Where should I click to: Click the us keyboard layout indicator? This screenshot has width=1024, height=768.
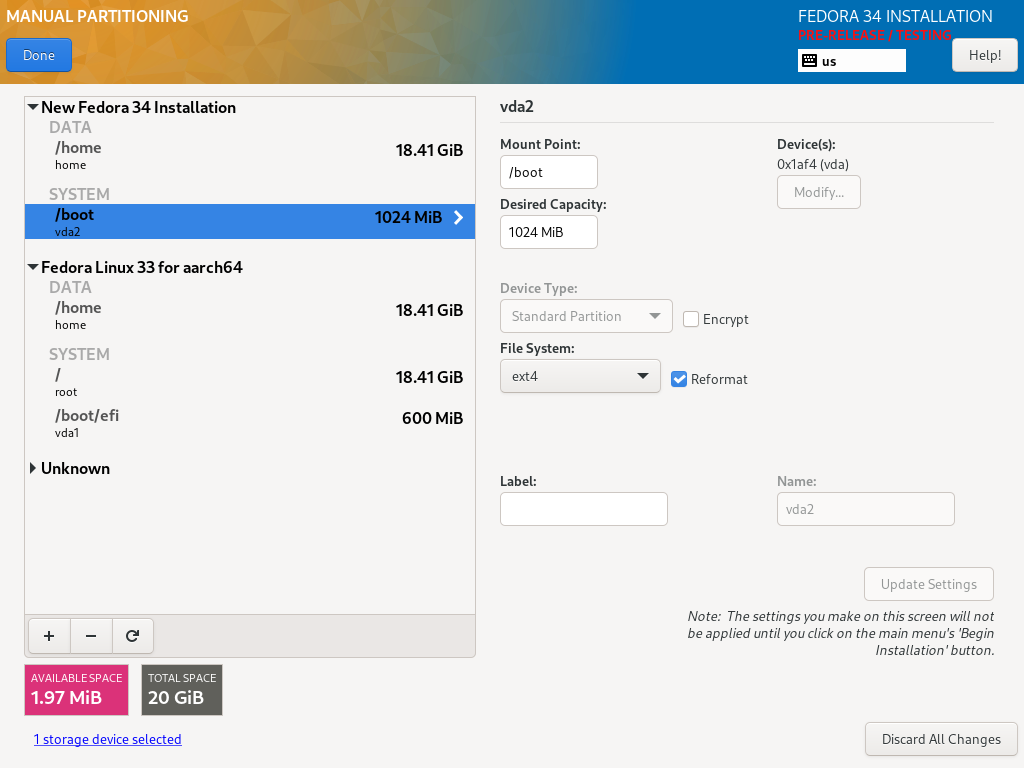pyautogui.click(x=852, y=61)
